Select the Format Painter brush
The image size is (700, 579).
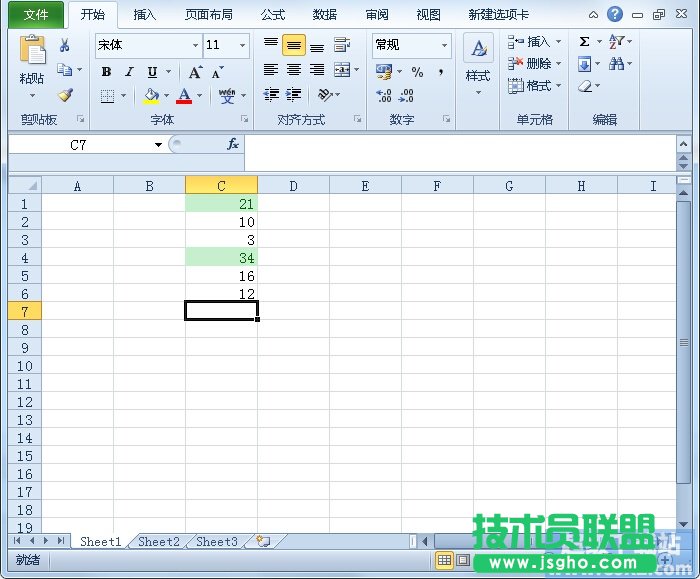65,96
